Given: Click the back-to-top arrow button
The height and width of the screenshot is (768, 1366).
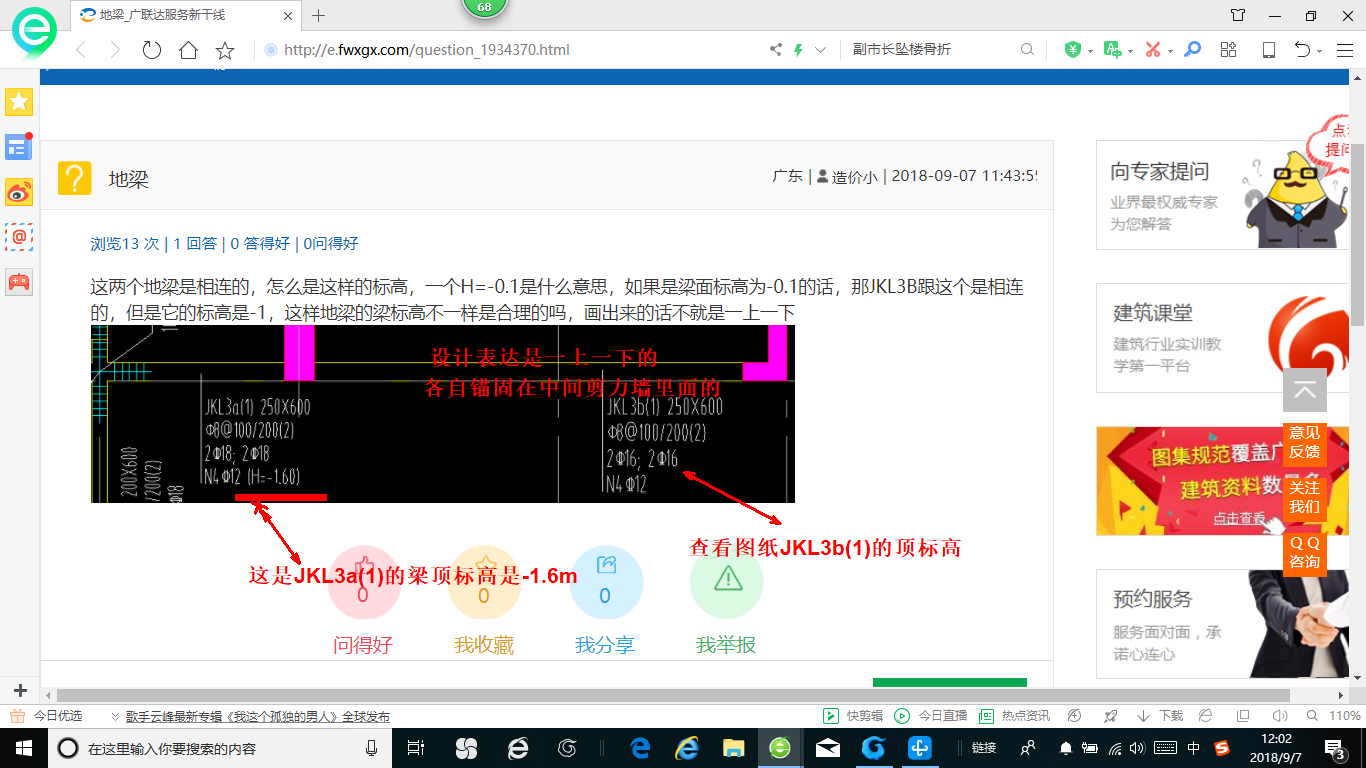Looking at the screenshot, I should click(1305, 390).
